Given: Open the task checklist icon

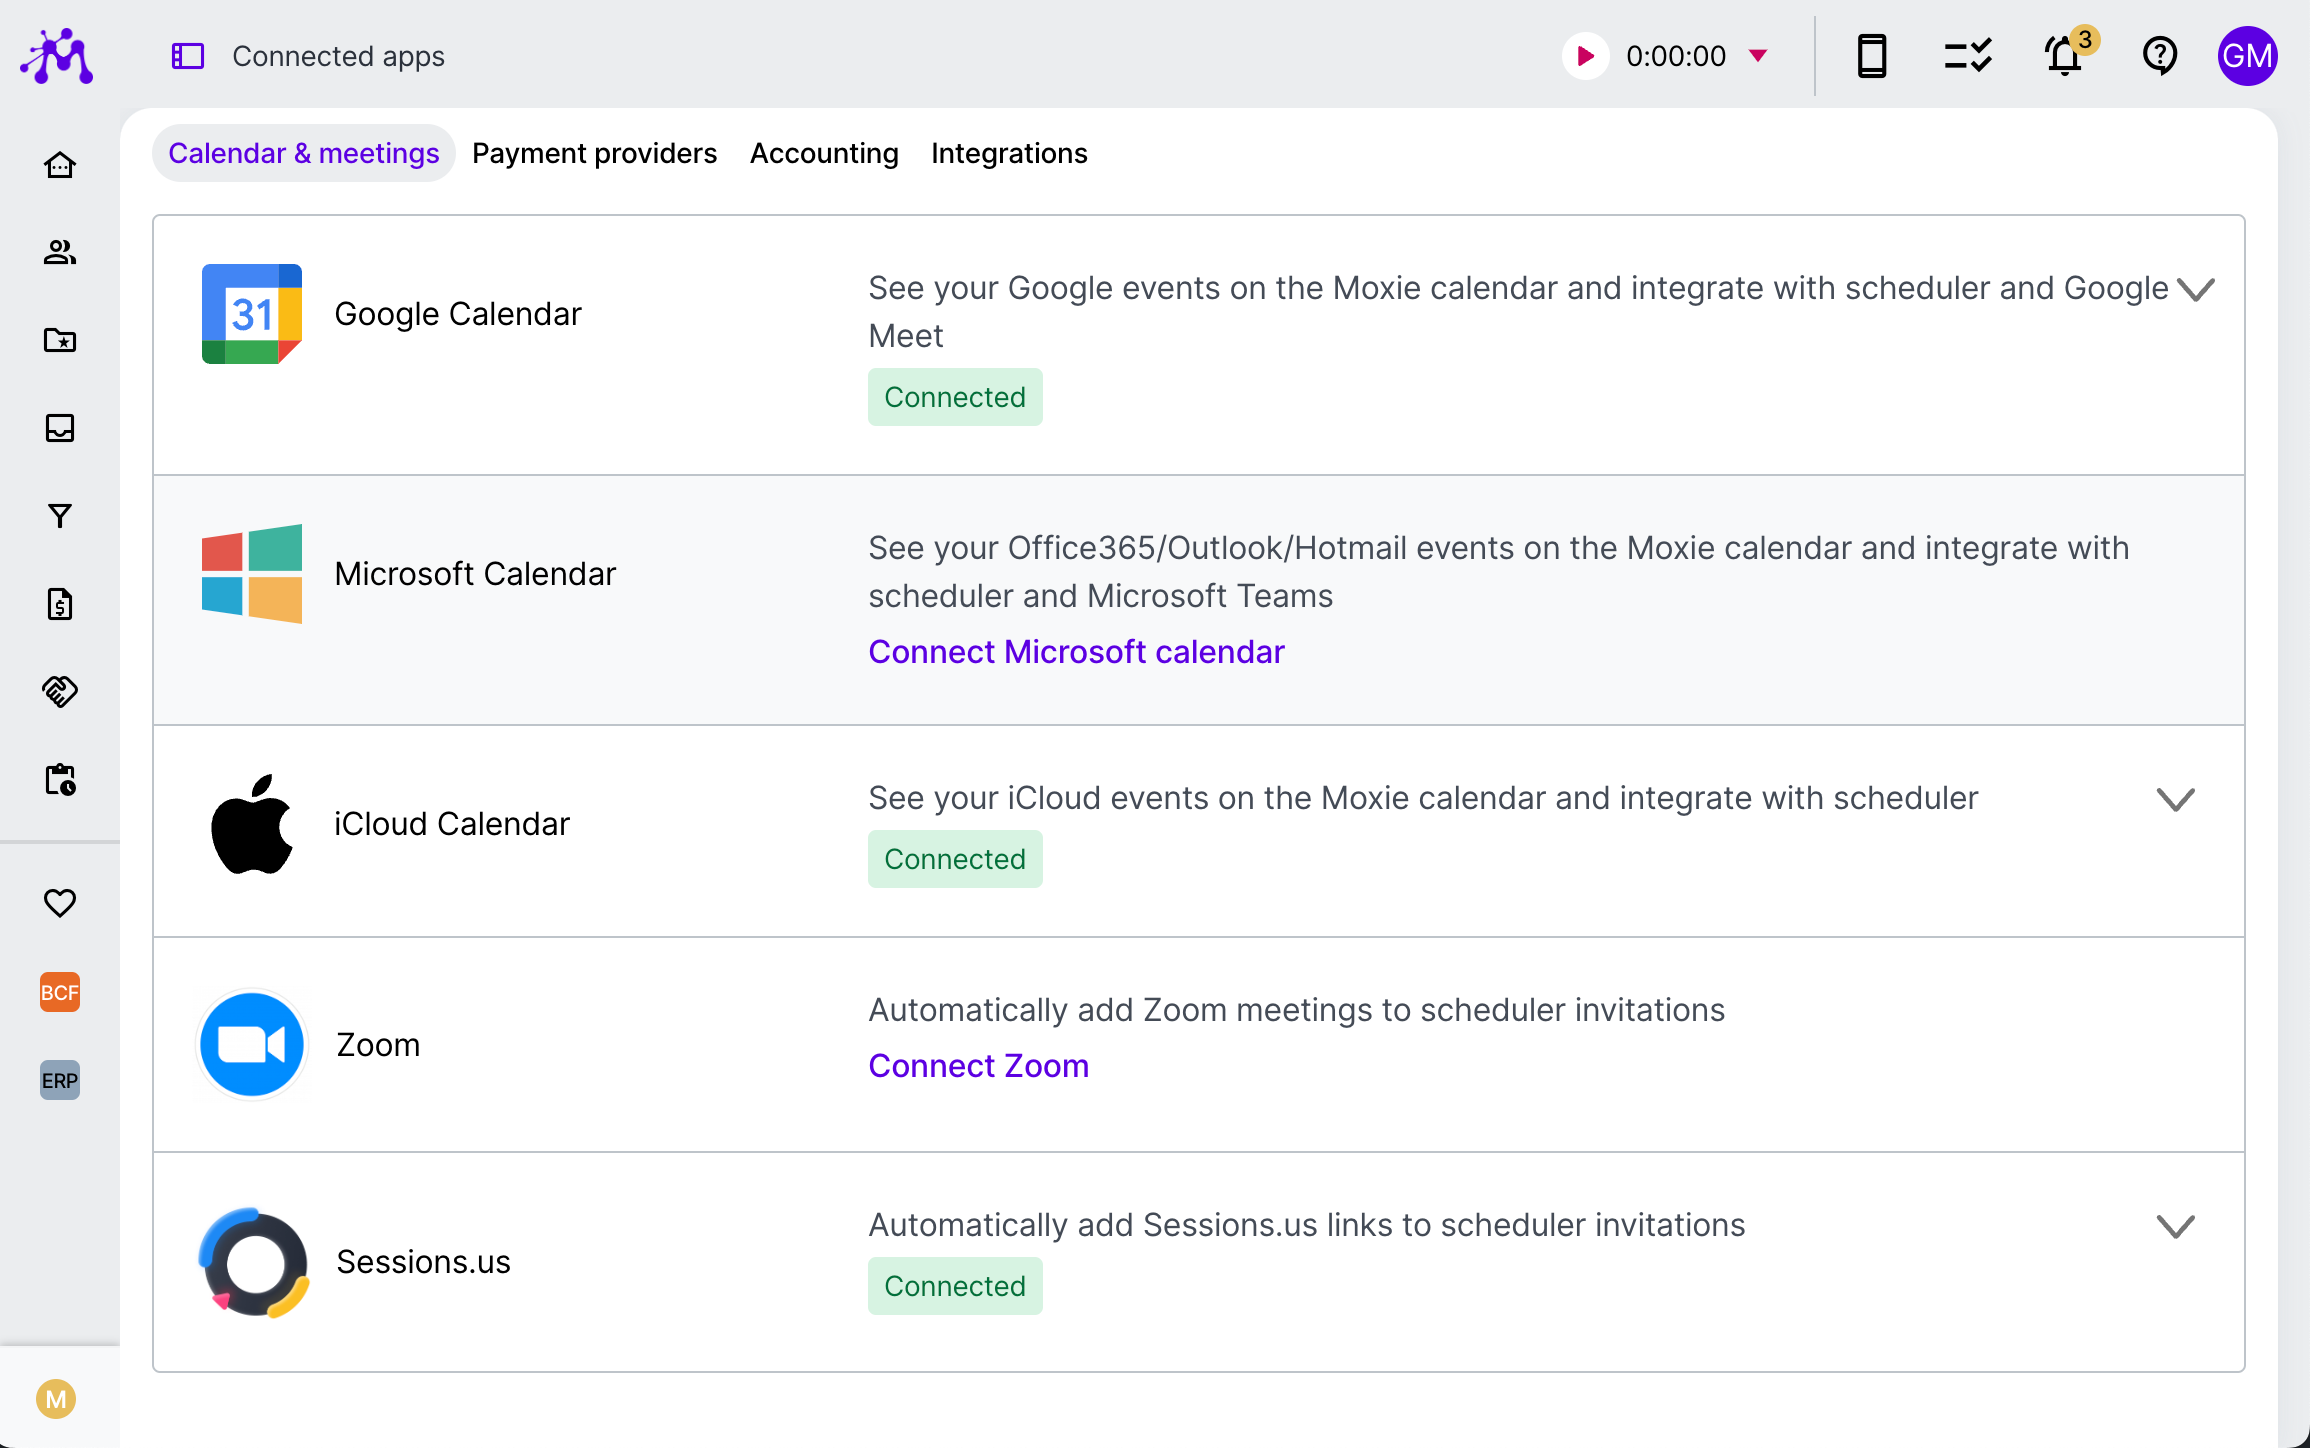Looking at the screenshot, I should [x=1967, y=56].
